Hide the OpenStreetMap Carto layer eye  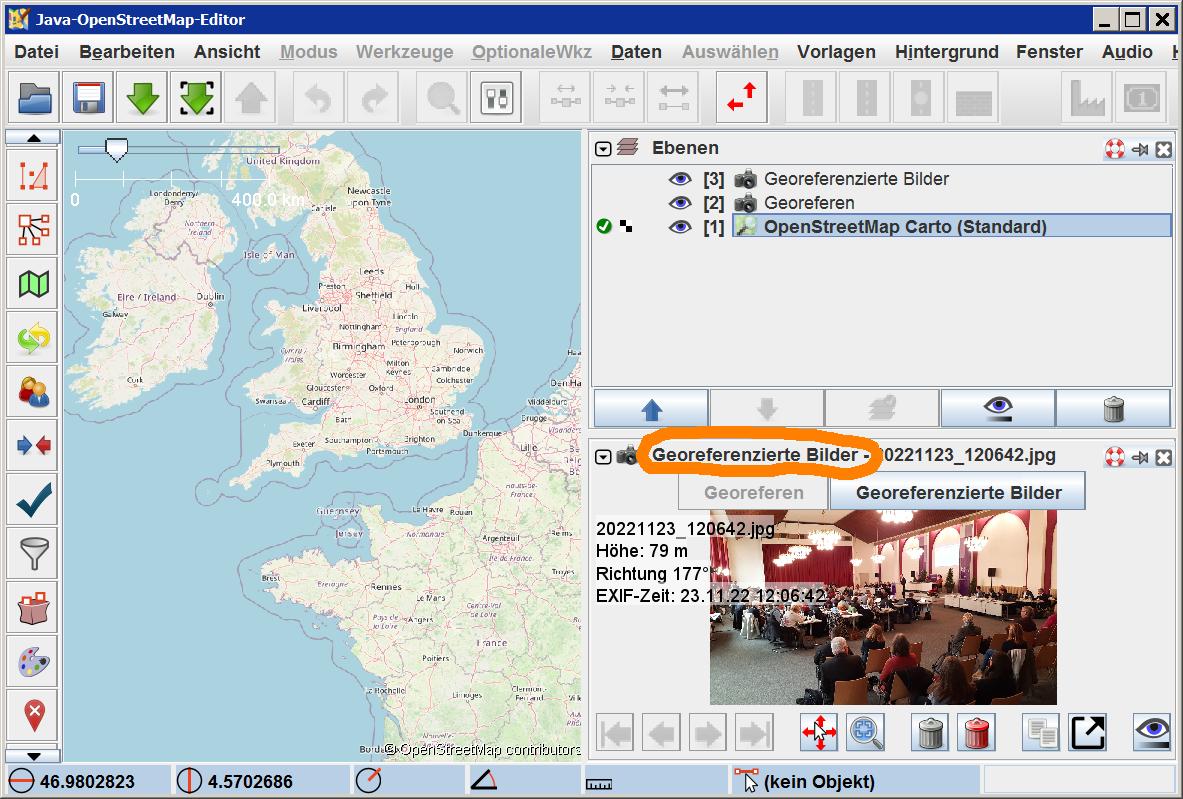(x=681, y=227)
